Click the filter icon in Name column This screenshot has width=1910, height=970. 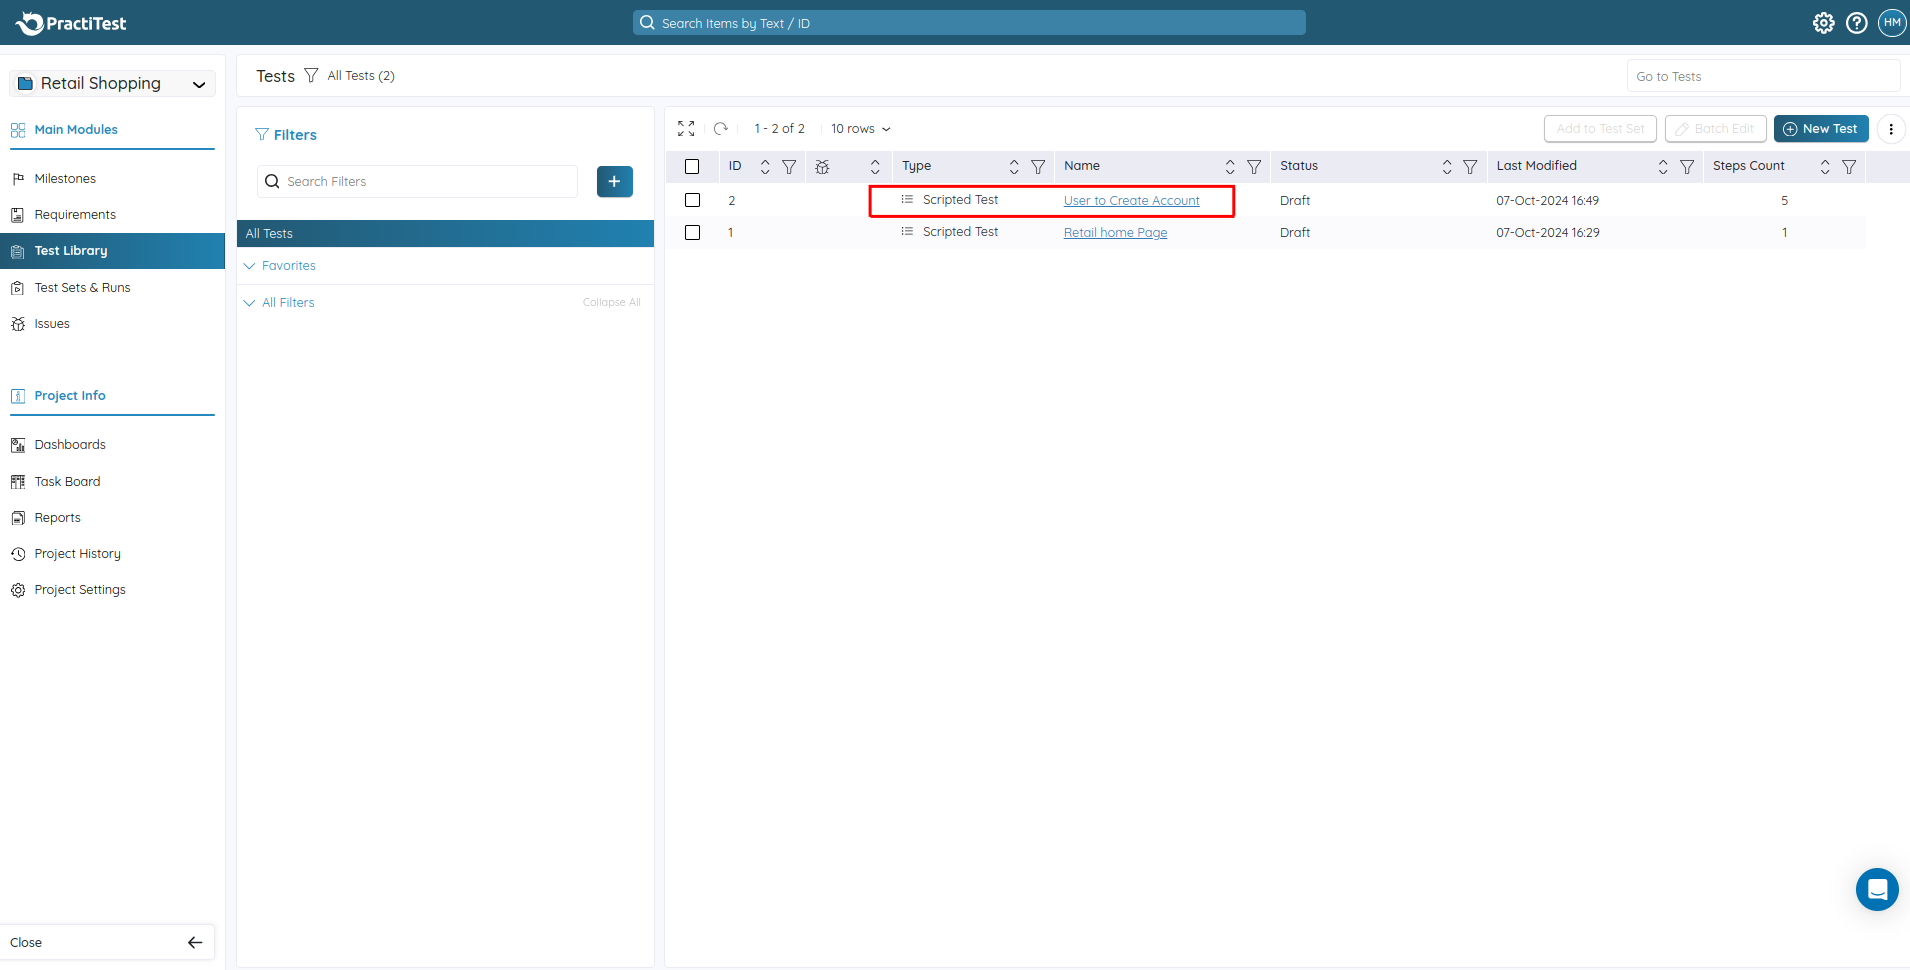pos(1254,167)
